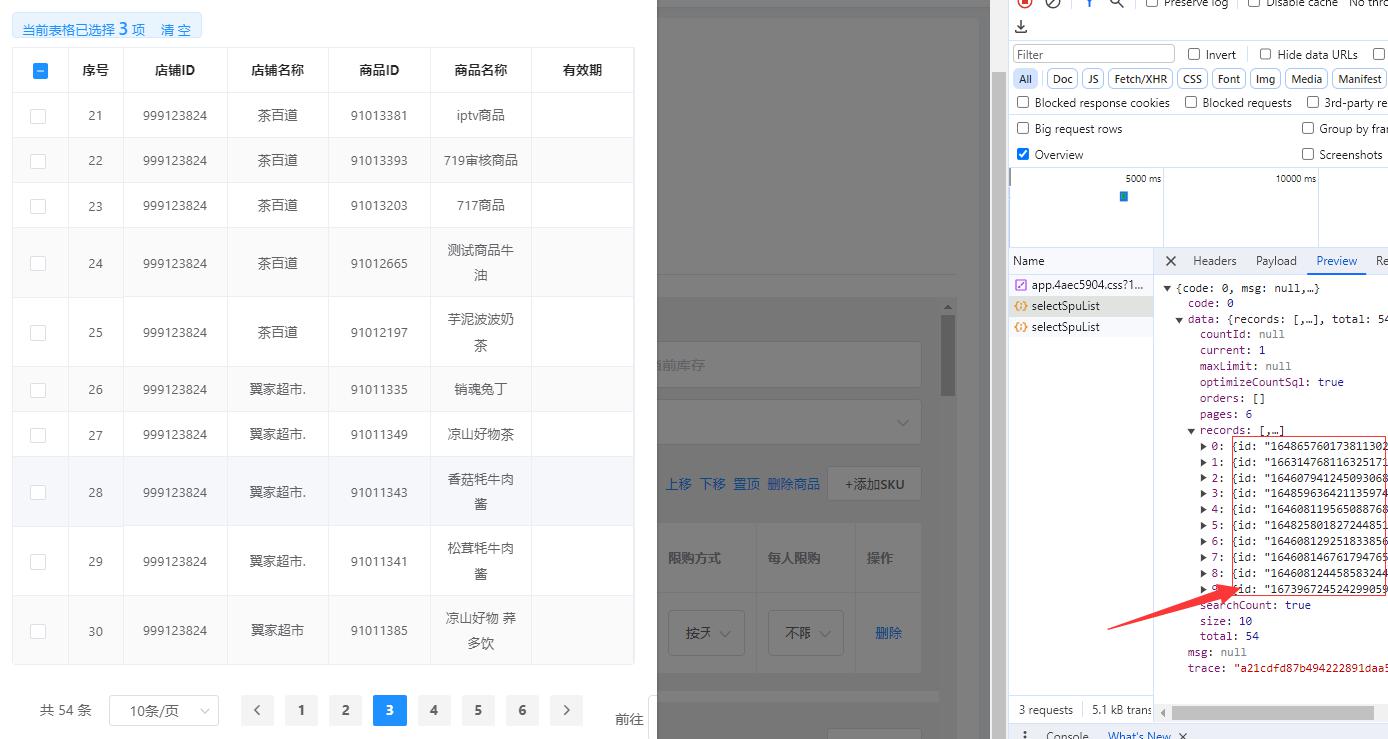Go to next page arrow in pagination
The width and height of the screenshot is (1388, 739).
coord(566,710)
